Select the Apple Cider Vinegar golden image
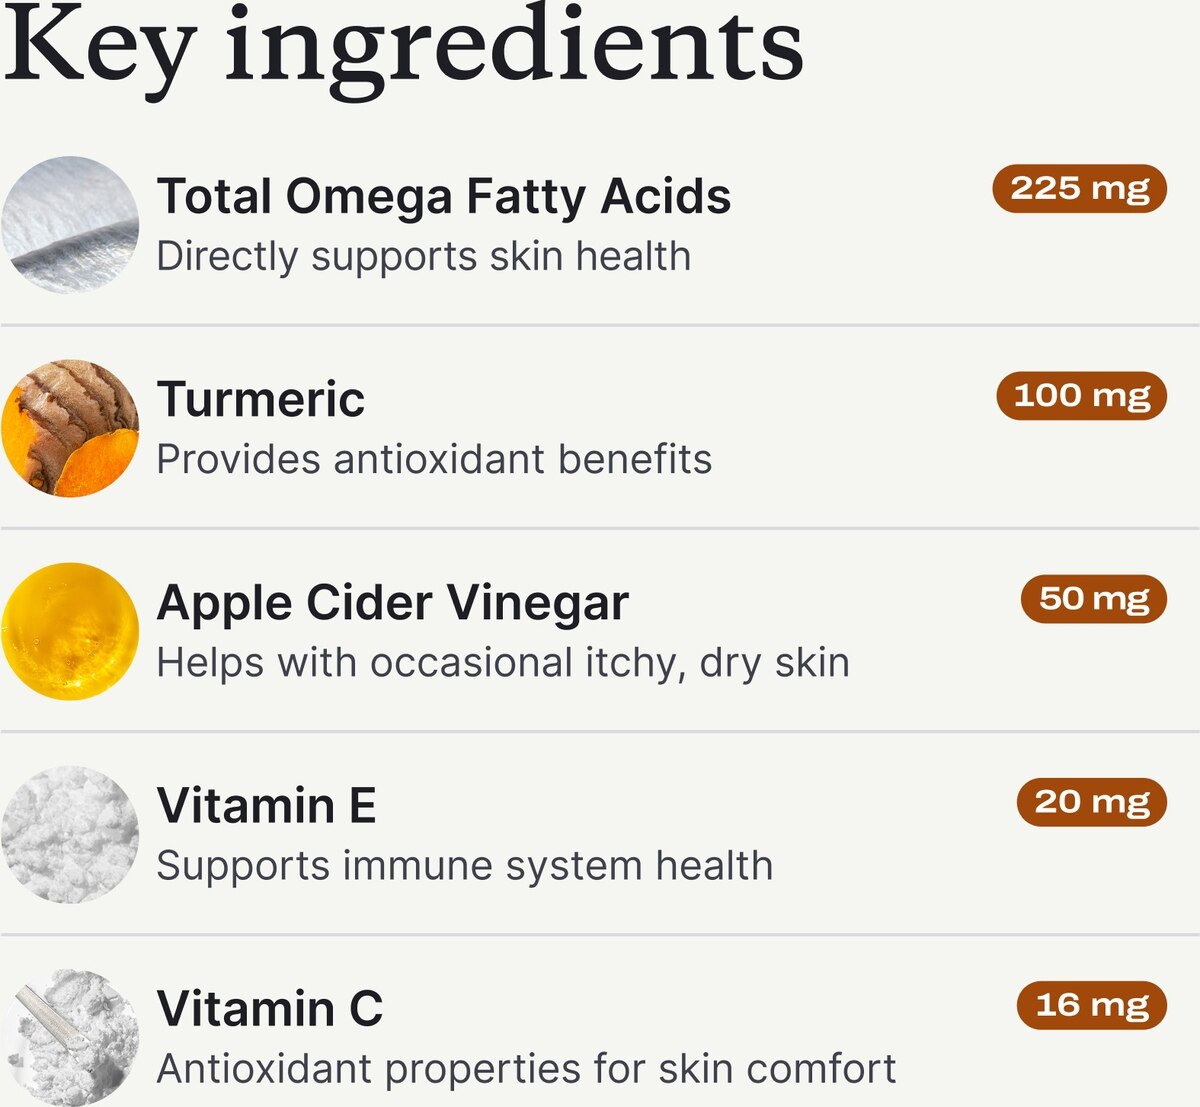This screenshot has width=1200, height=1107. tap(70, 631)
